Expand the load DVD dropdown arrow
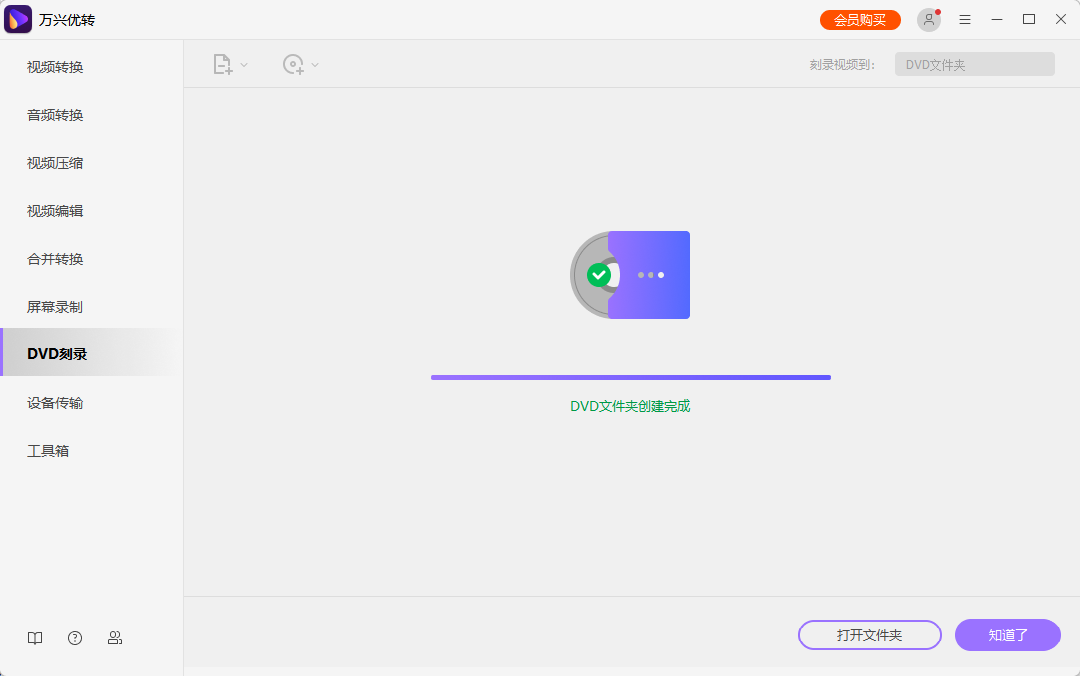 (313, 64)
